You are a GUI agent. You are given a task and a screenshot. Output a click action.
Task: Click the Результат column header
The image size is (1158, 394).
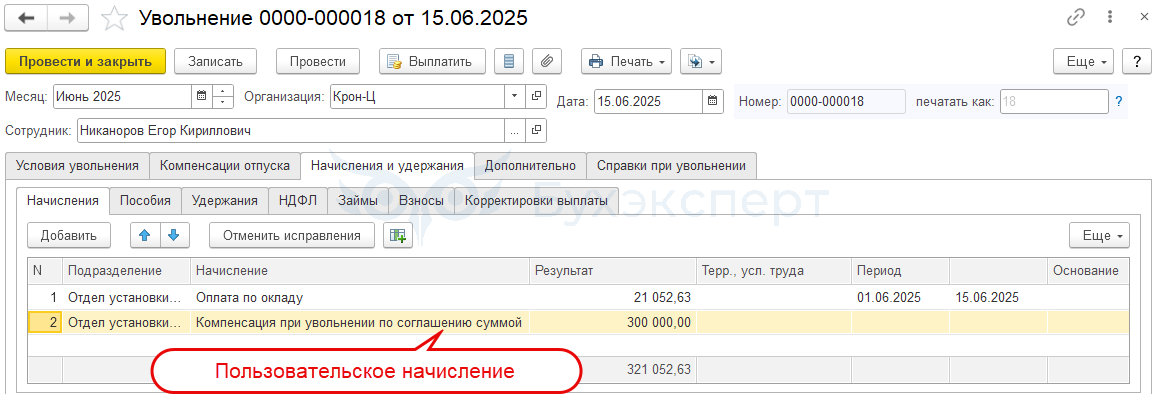pos(613,271)
